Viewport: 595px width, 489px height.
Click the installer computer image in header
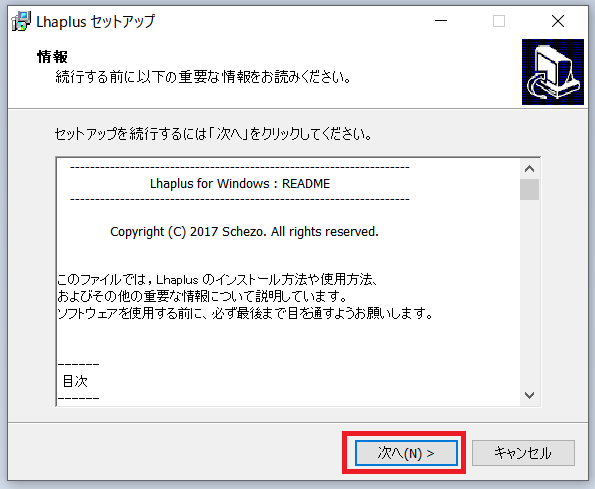[552, 72]
